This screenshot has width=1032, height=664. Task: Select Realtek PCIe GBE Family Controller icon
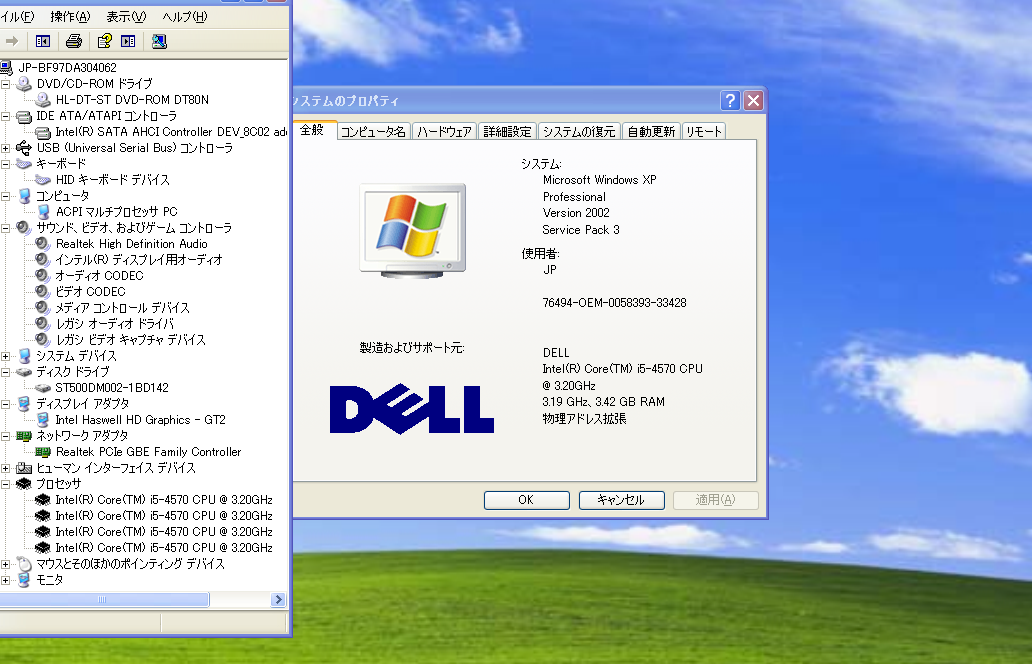pos(43,451)
